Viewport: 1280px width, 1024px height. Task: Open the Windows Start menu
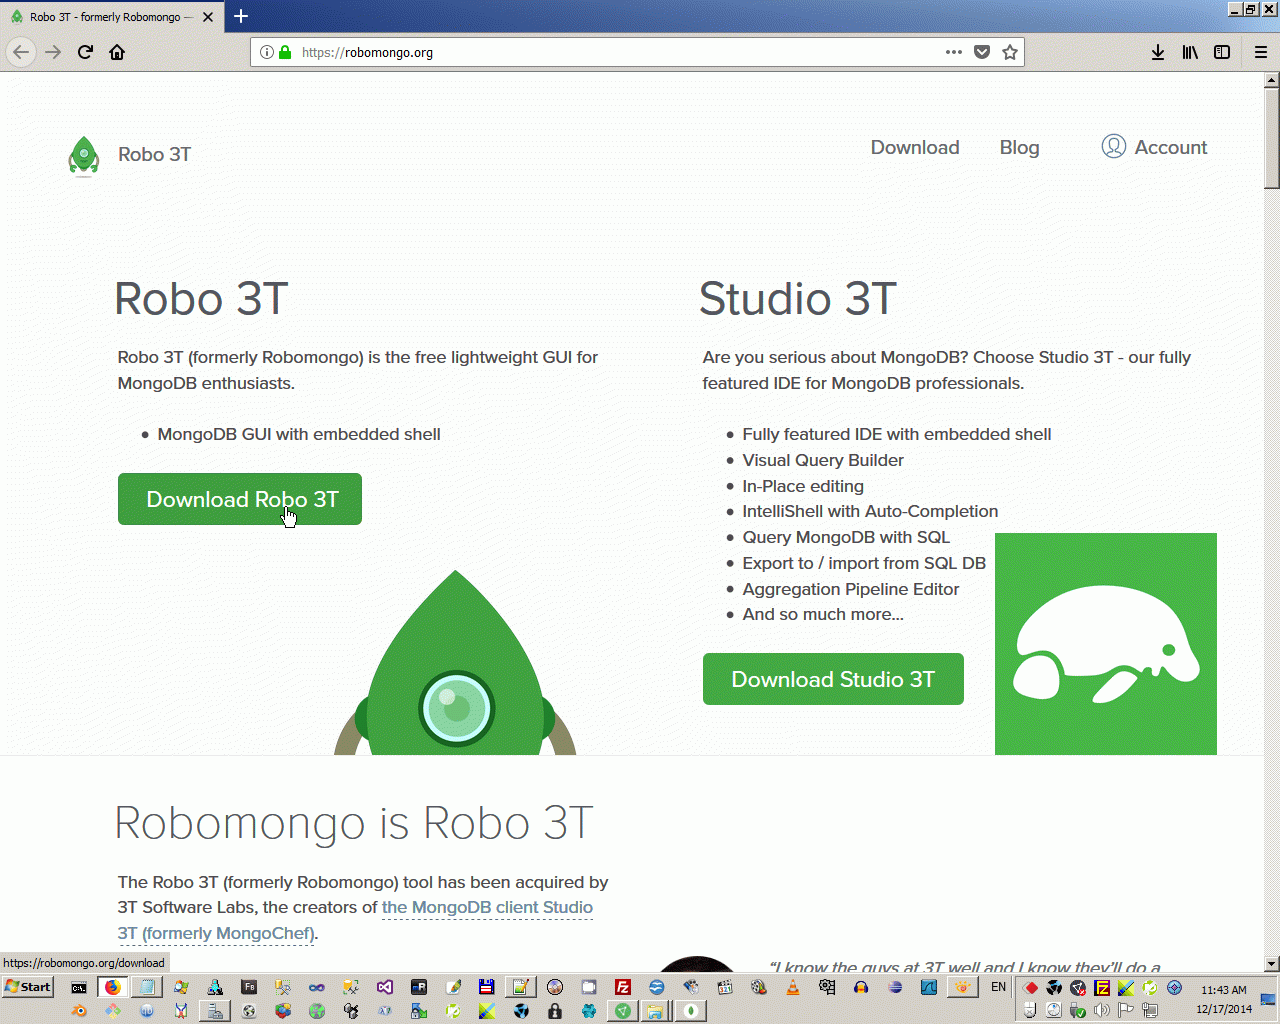[28, 987]
